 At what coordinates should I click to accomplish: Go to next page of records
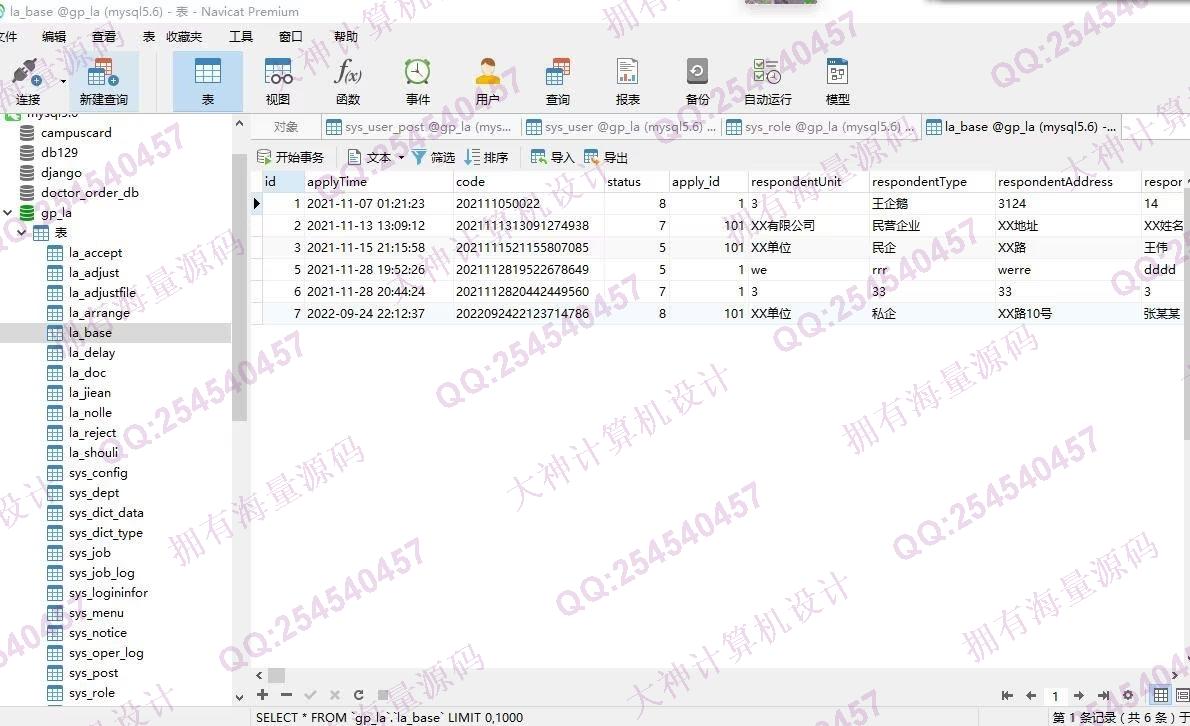1078,695
